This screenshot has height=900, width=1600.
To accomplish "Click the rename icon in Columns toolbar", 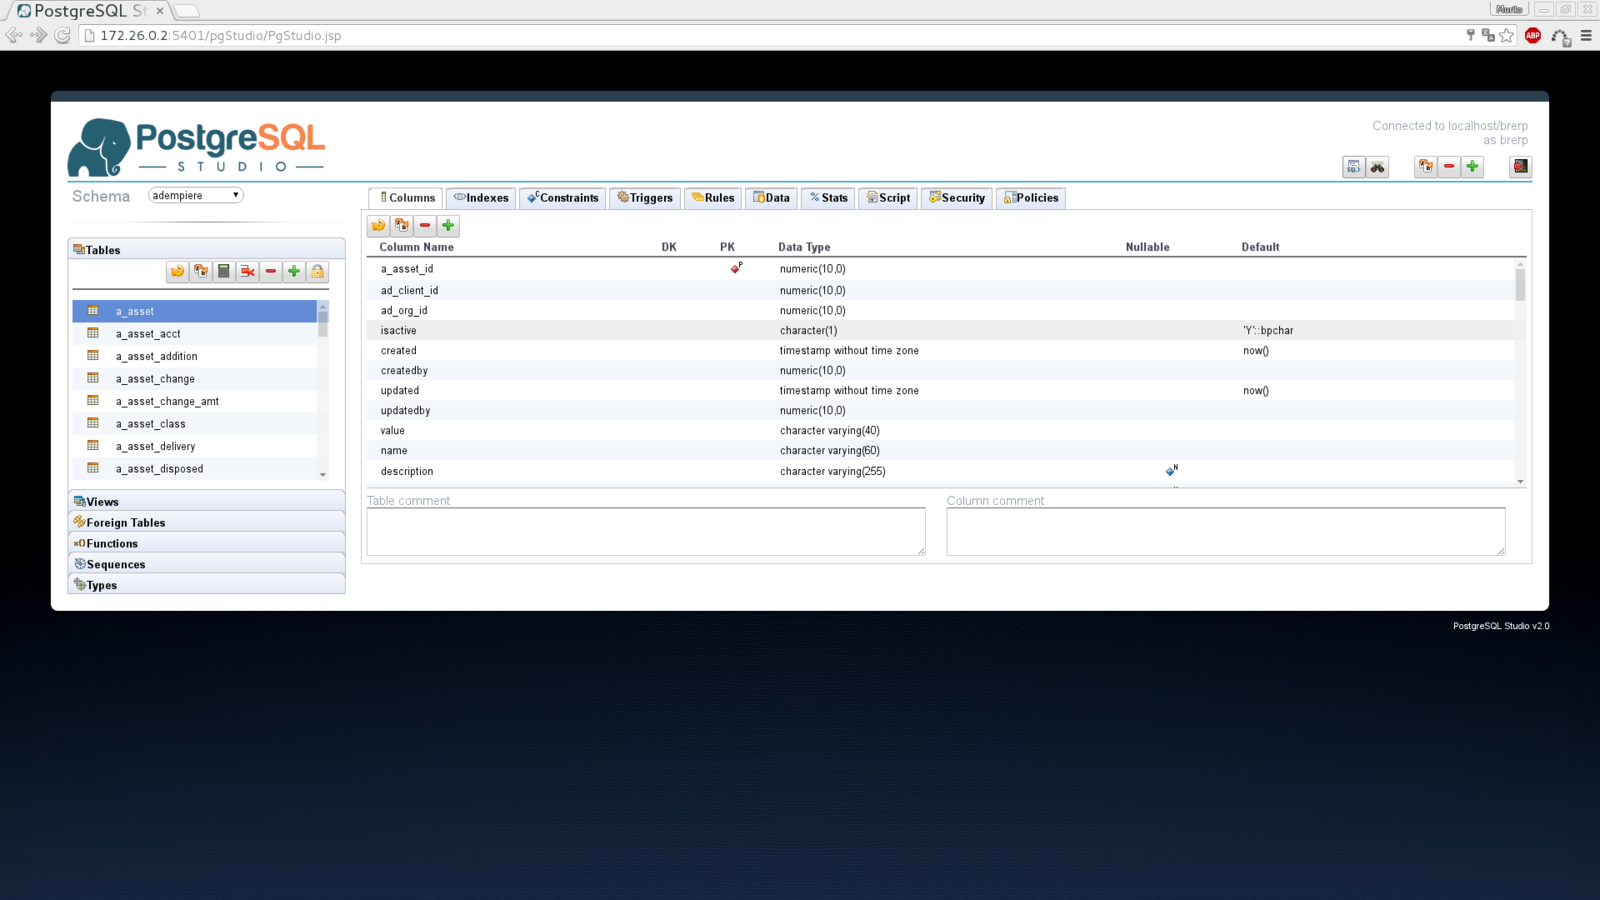I will click(402, 226).
